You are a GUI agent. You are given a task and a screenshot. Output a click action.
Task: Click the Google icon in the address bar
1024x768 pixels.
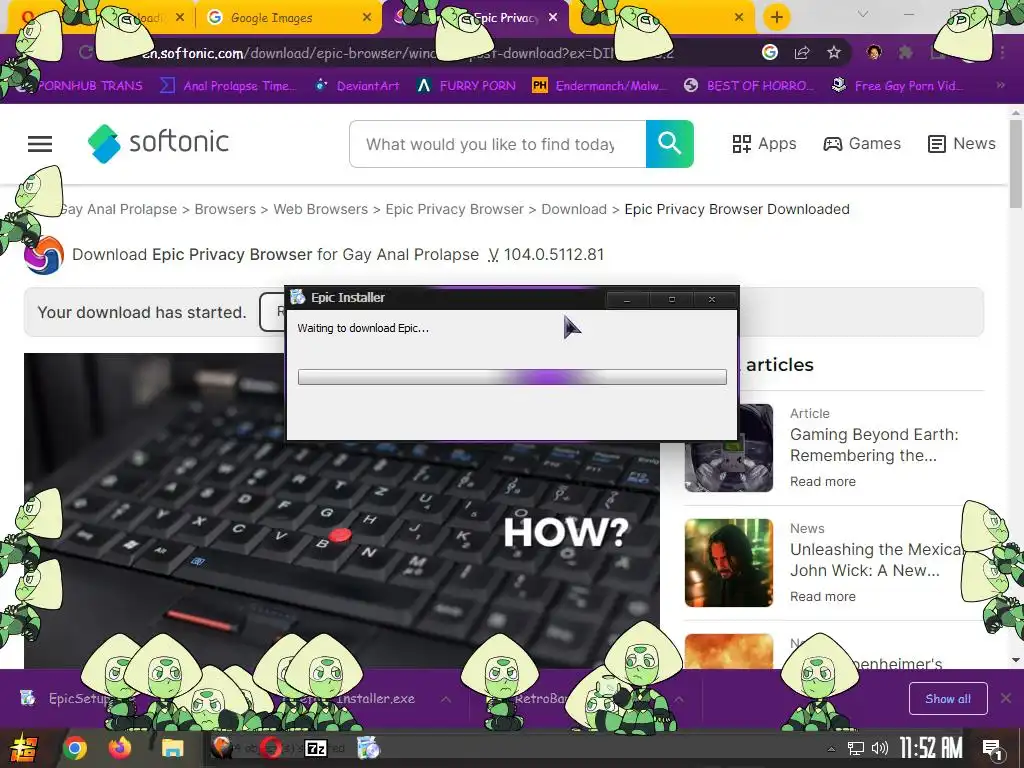point(770,52)
